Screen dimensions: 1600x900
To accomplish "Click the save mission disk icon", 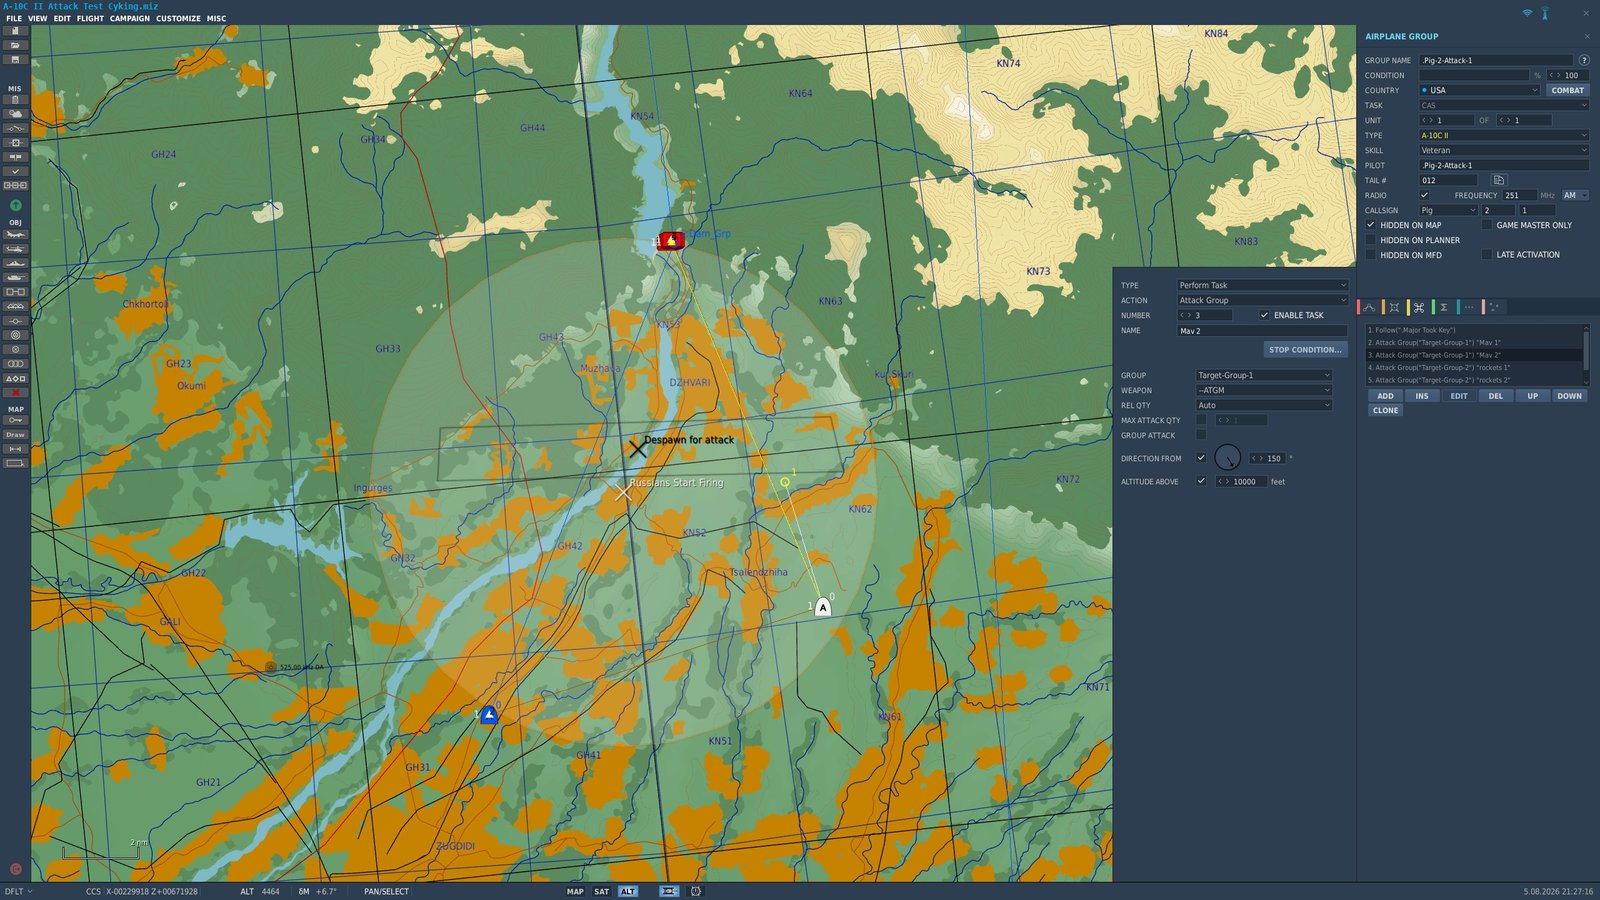I will (x=15, y=59).
